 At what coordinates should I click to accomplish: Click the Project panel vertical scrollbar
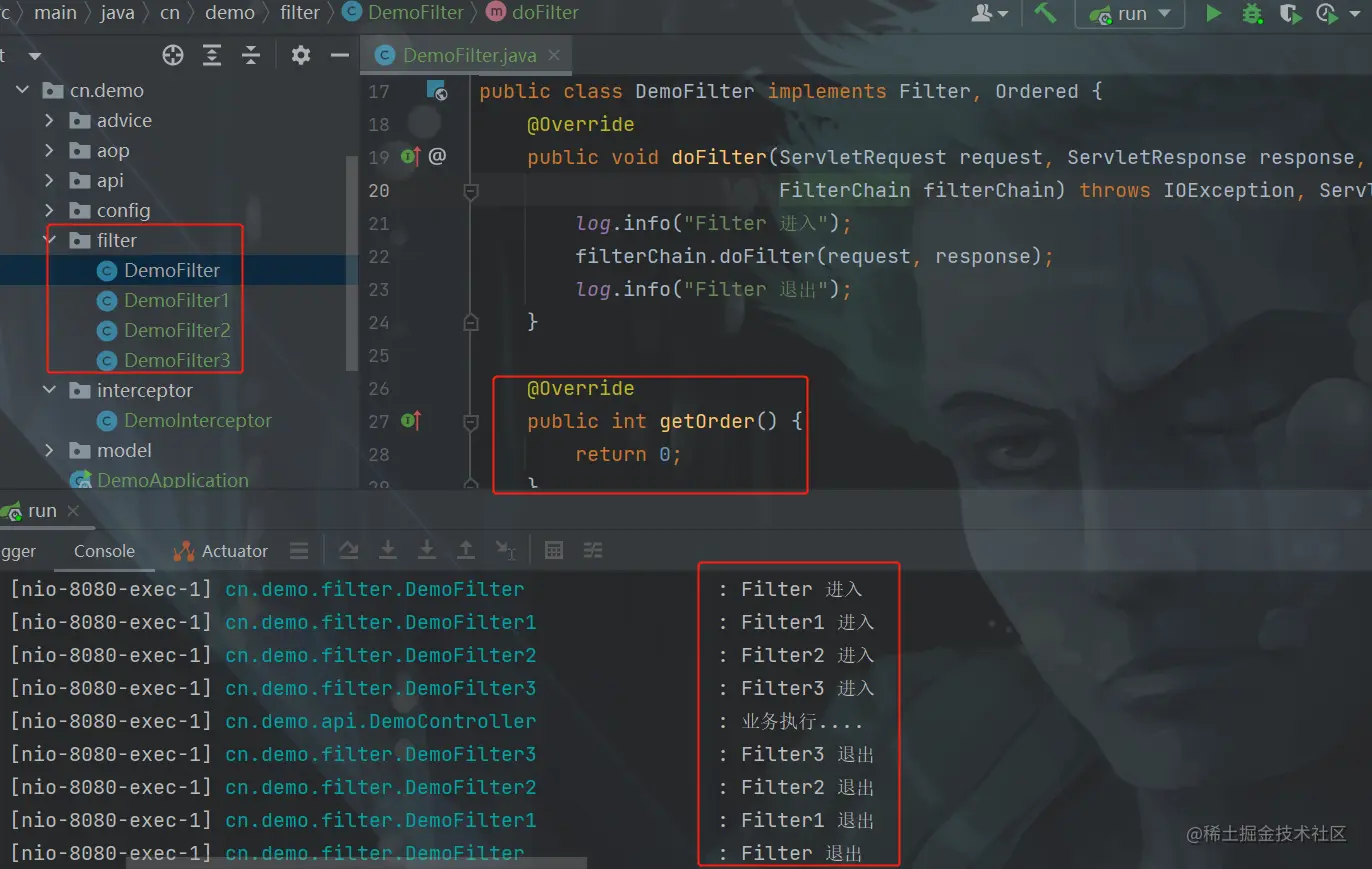pyautogui.click(x=351, y=262)
